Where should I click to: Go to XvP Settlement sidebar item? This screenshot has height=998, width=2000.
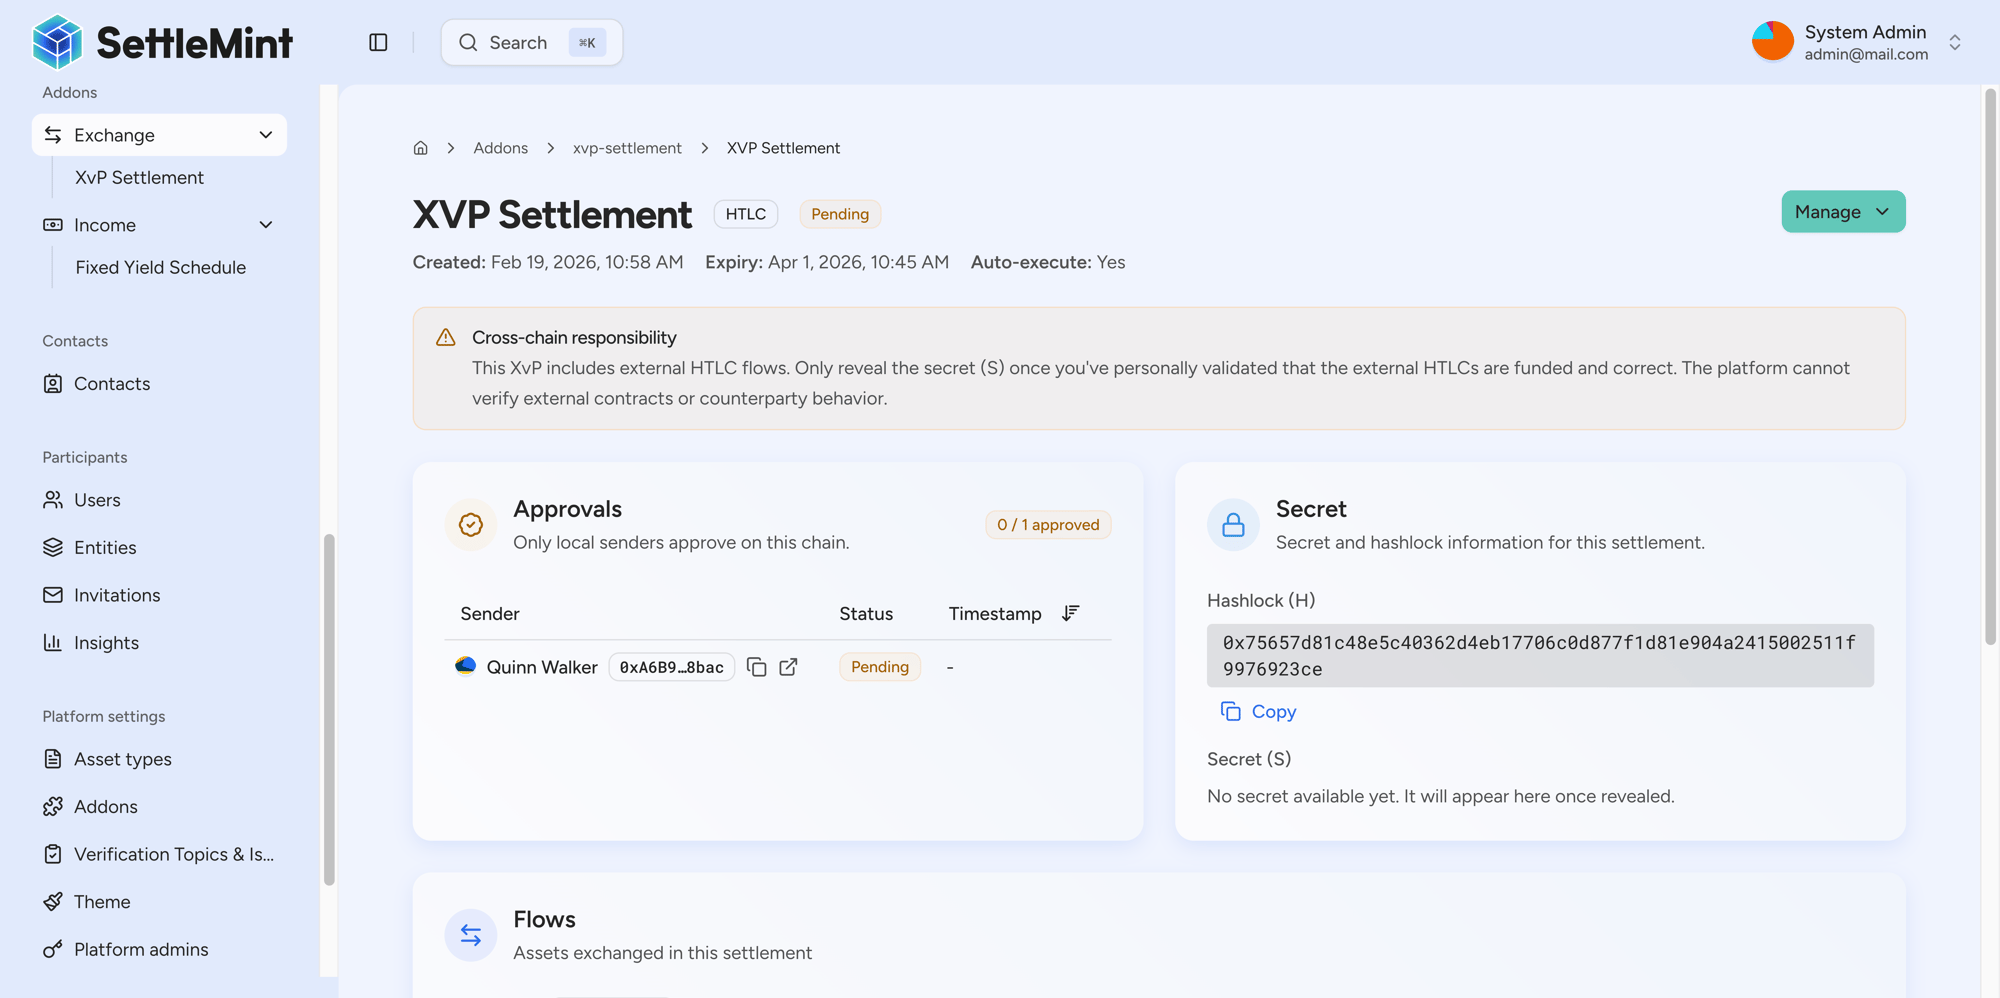pos(139,177)
